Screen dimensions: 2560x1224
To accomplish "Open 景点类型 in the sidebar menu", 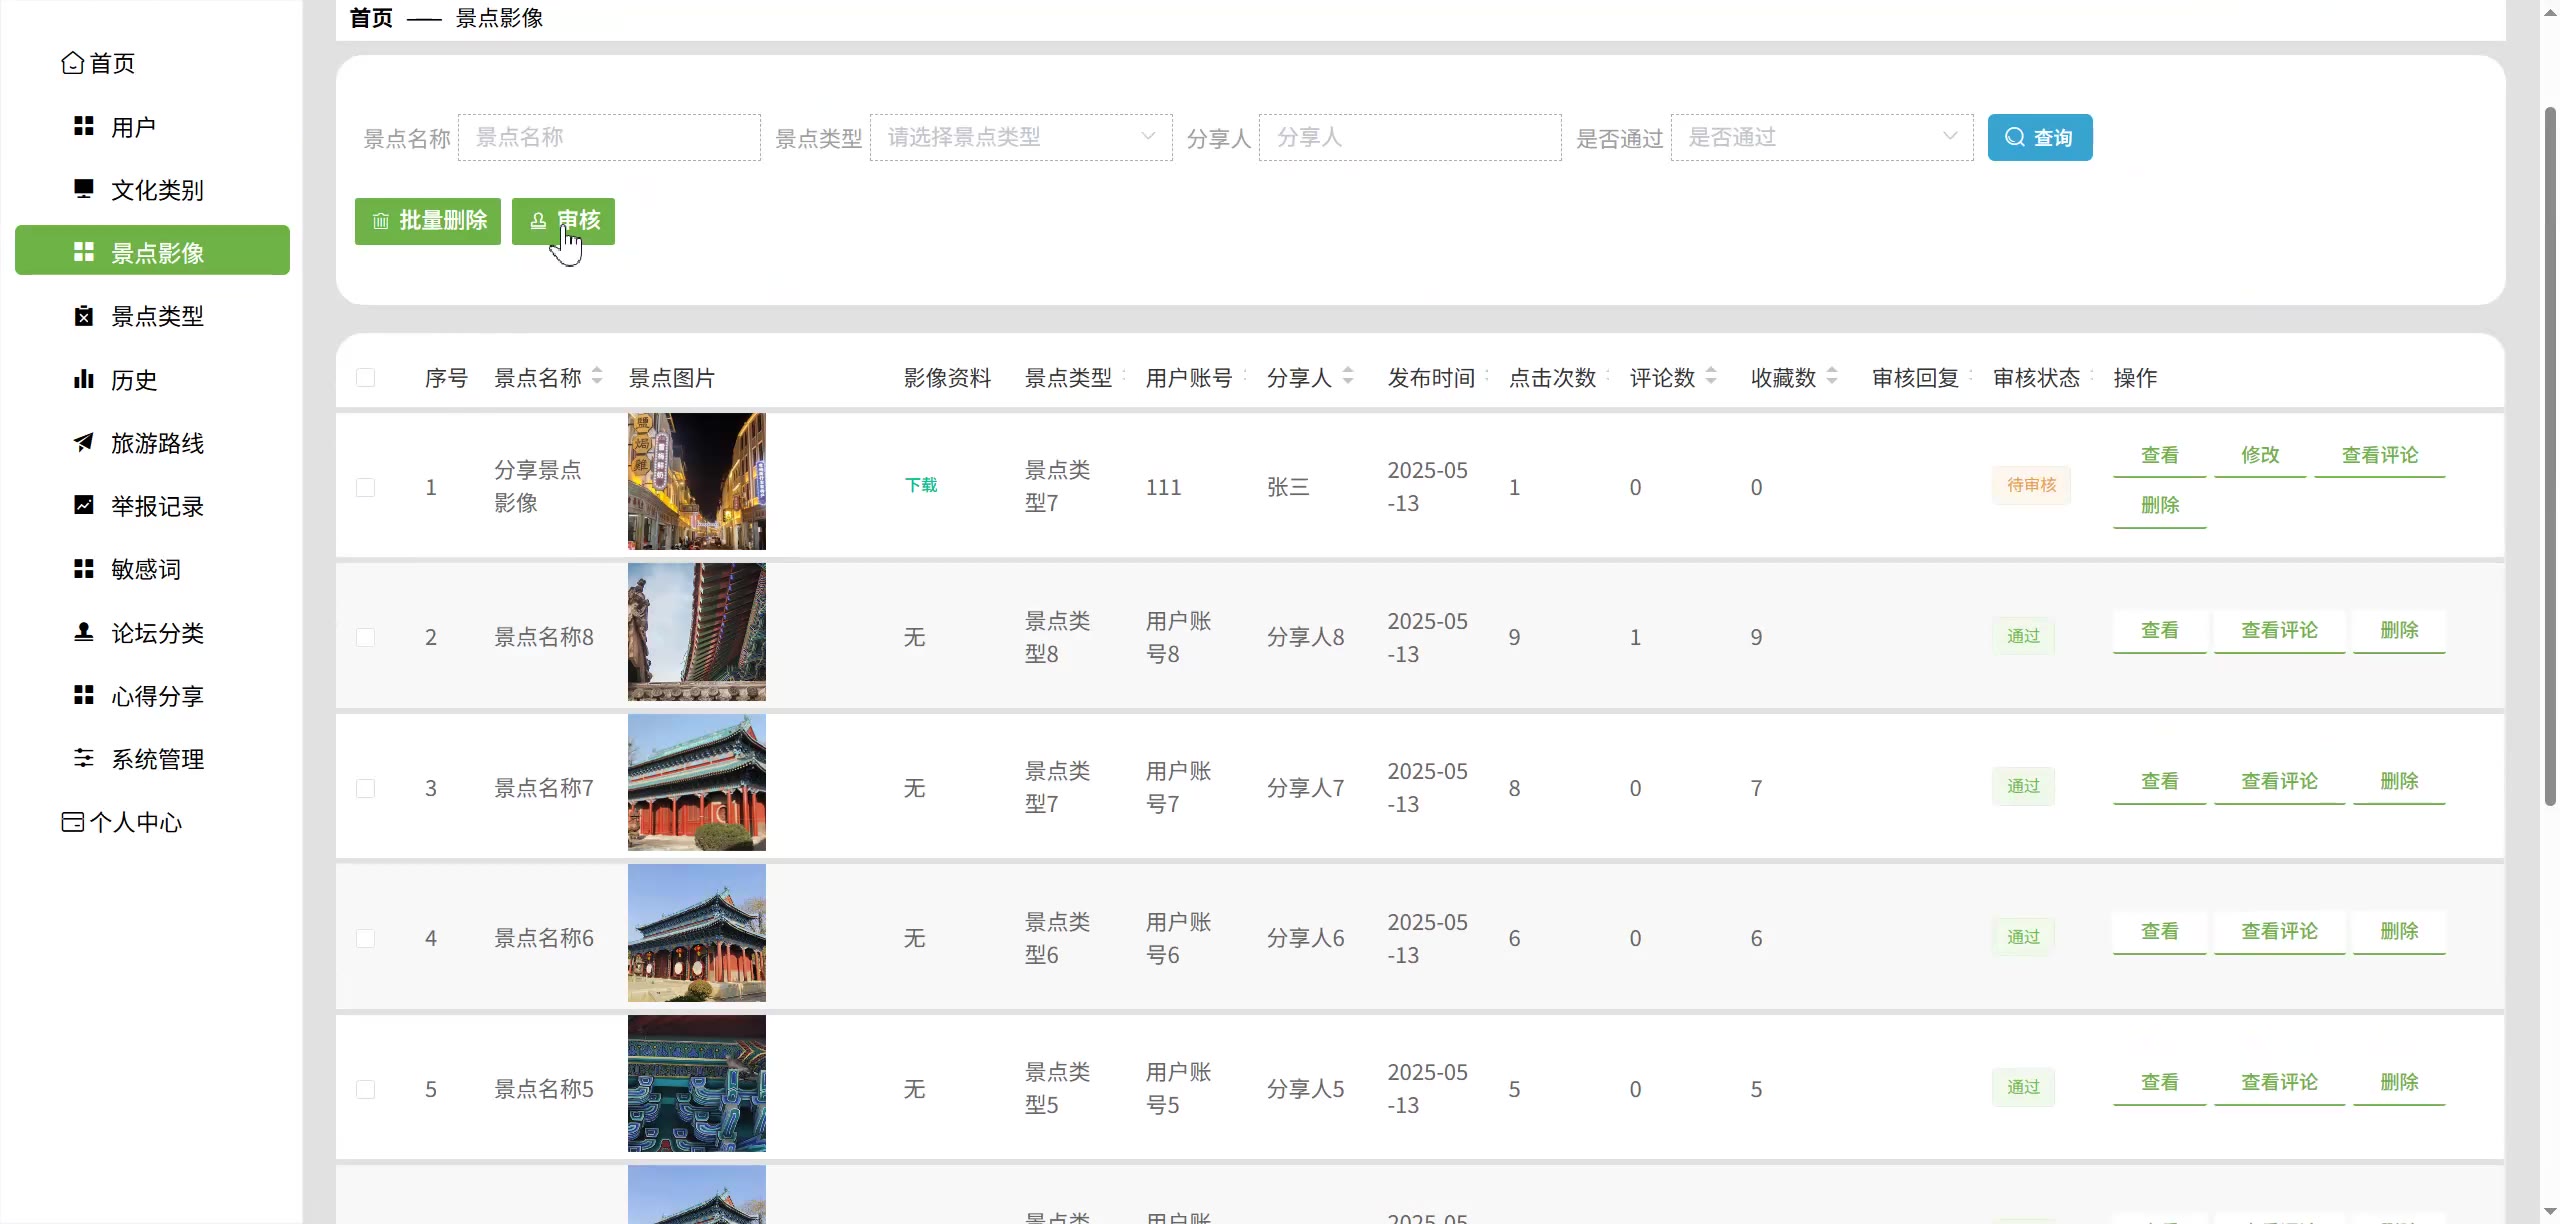I will pyautogui.click(x=157, y=316).
